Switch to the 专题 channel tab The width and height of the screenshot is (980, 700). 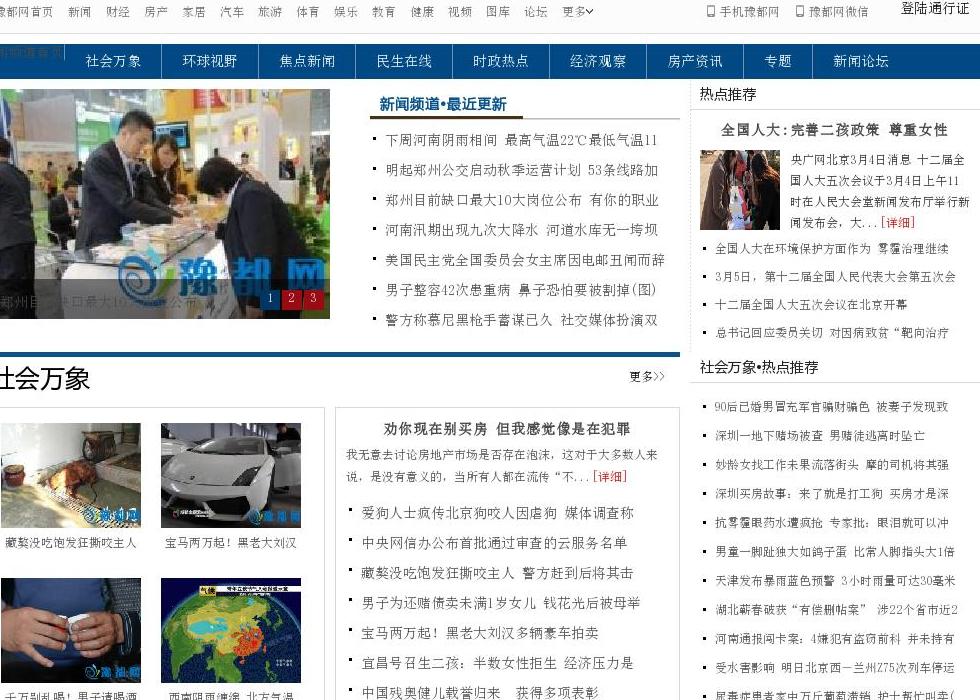tap(778, 61)
